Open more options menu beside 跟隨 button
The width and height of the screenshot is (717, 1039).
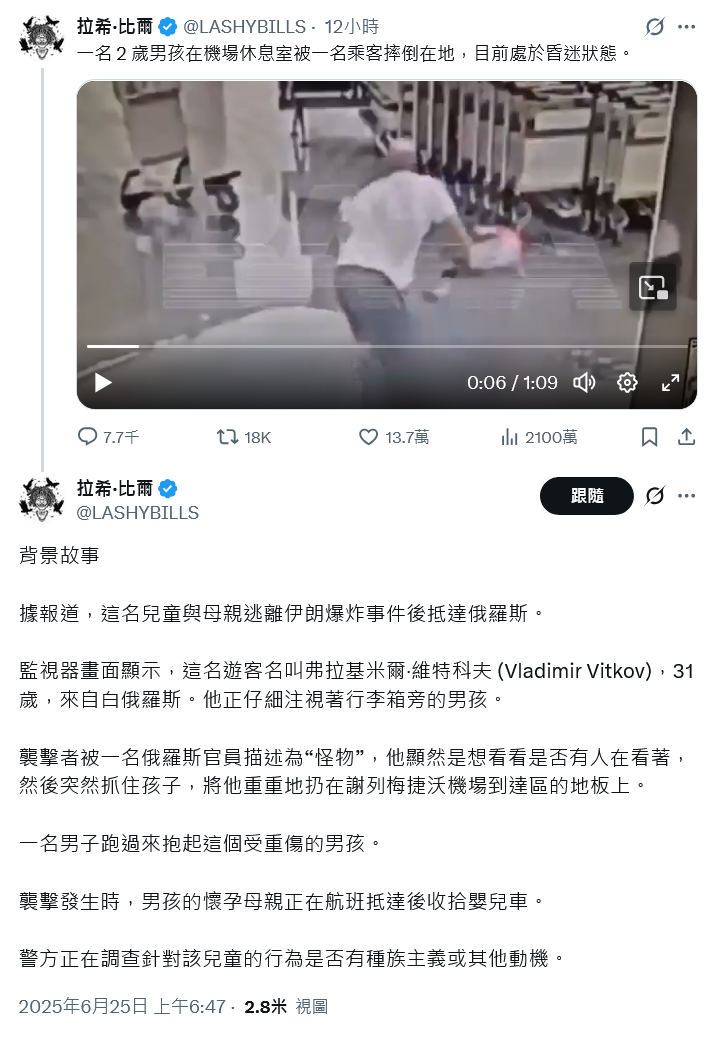click(687, 496)
